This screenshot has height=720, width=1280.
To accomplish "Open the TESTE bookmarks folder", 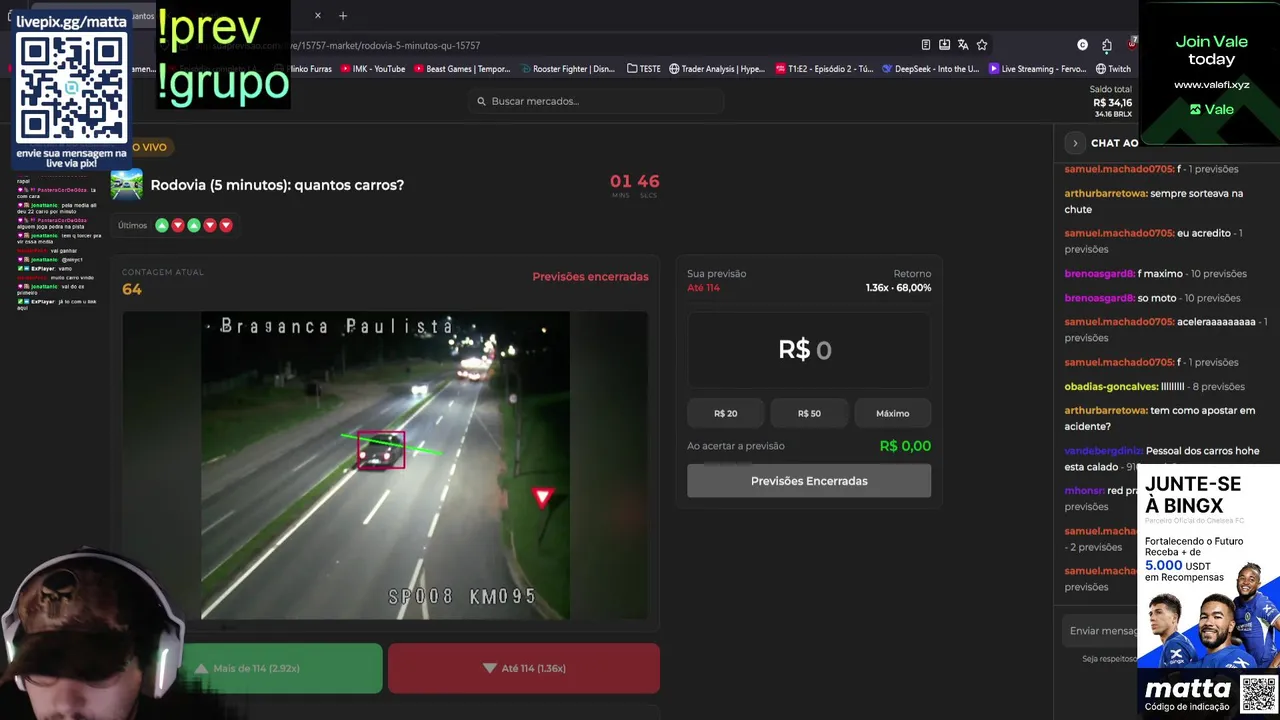I will click(x=644, y=69).
